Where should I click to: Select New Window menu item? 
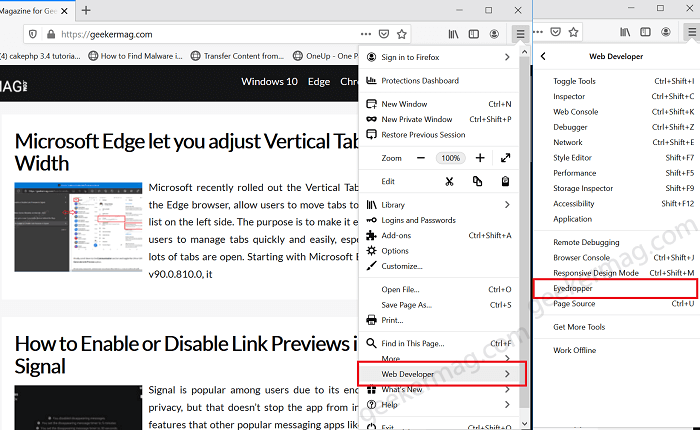[x=439, y=104]
